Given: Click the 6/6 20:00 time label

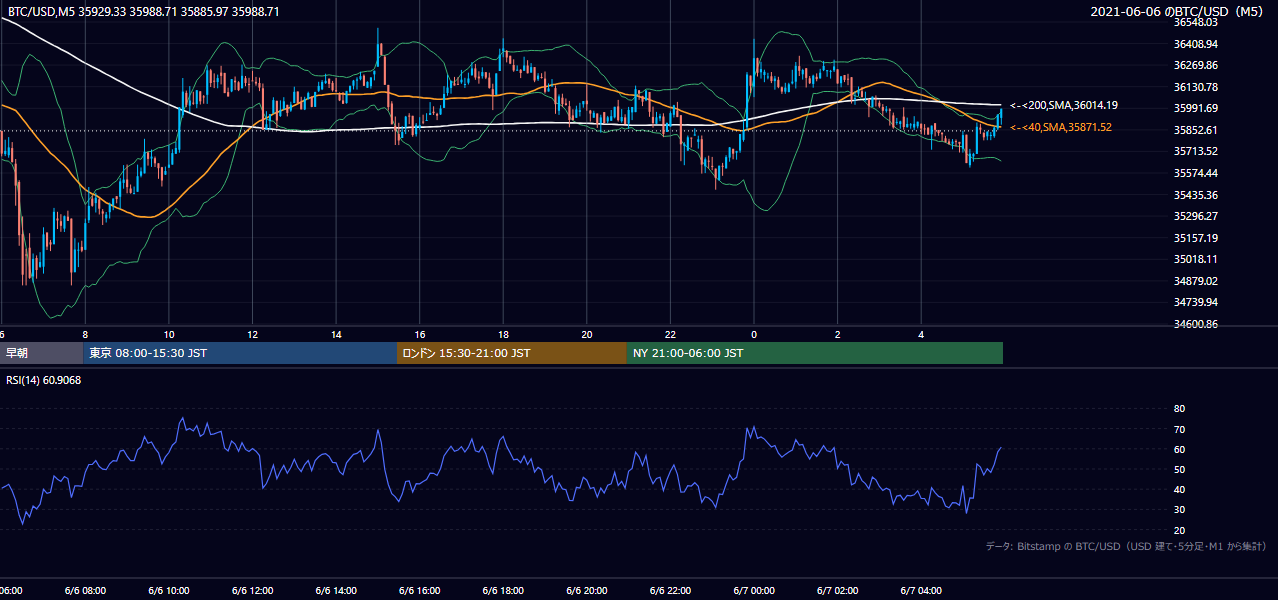Looking at the screenshot, I should (587, 591).
